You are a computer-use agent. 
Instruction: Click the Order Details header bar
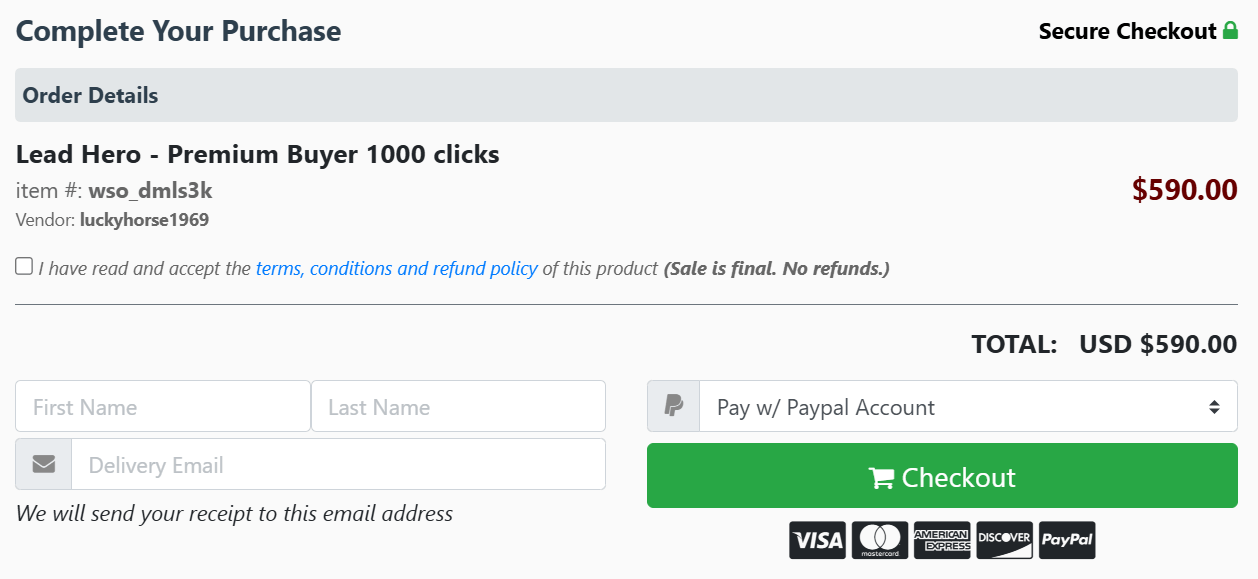626,95
